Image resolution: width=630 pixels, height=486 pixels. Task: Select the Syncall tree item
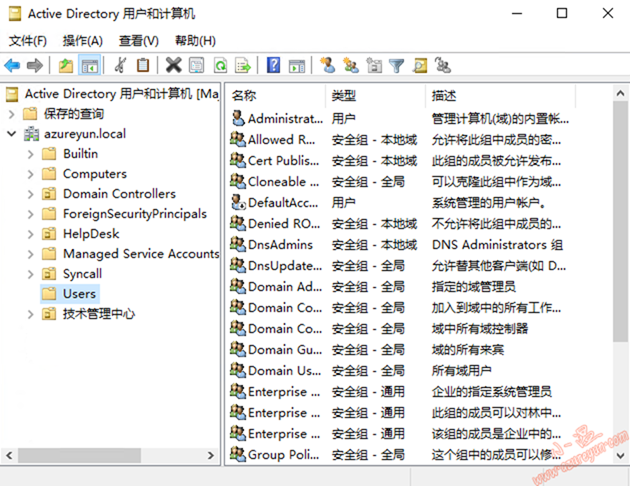coord(82,274)
